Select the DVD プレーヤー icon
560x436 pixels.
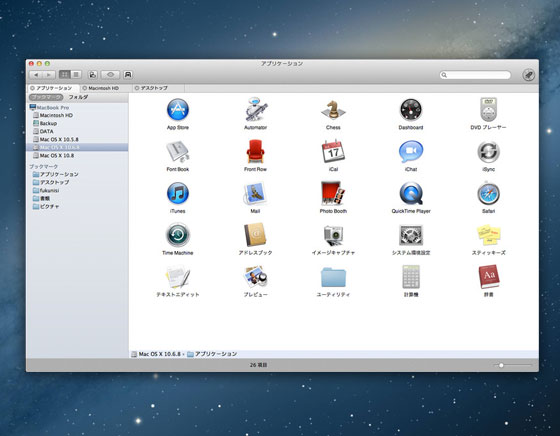coord(488,109)
